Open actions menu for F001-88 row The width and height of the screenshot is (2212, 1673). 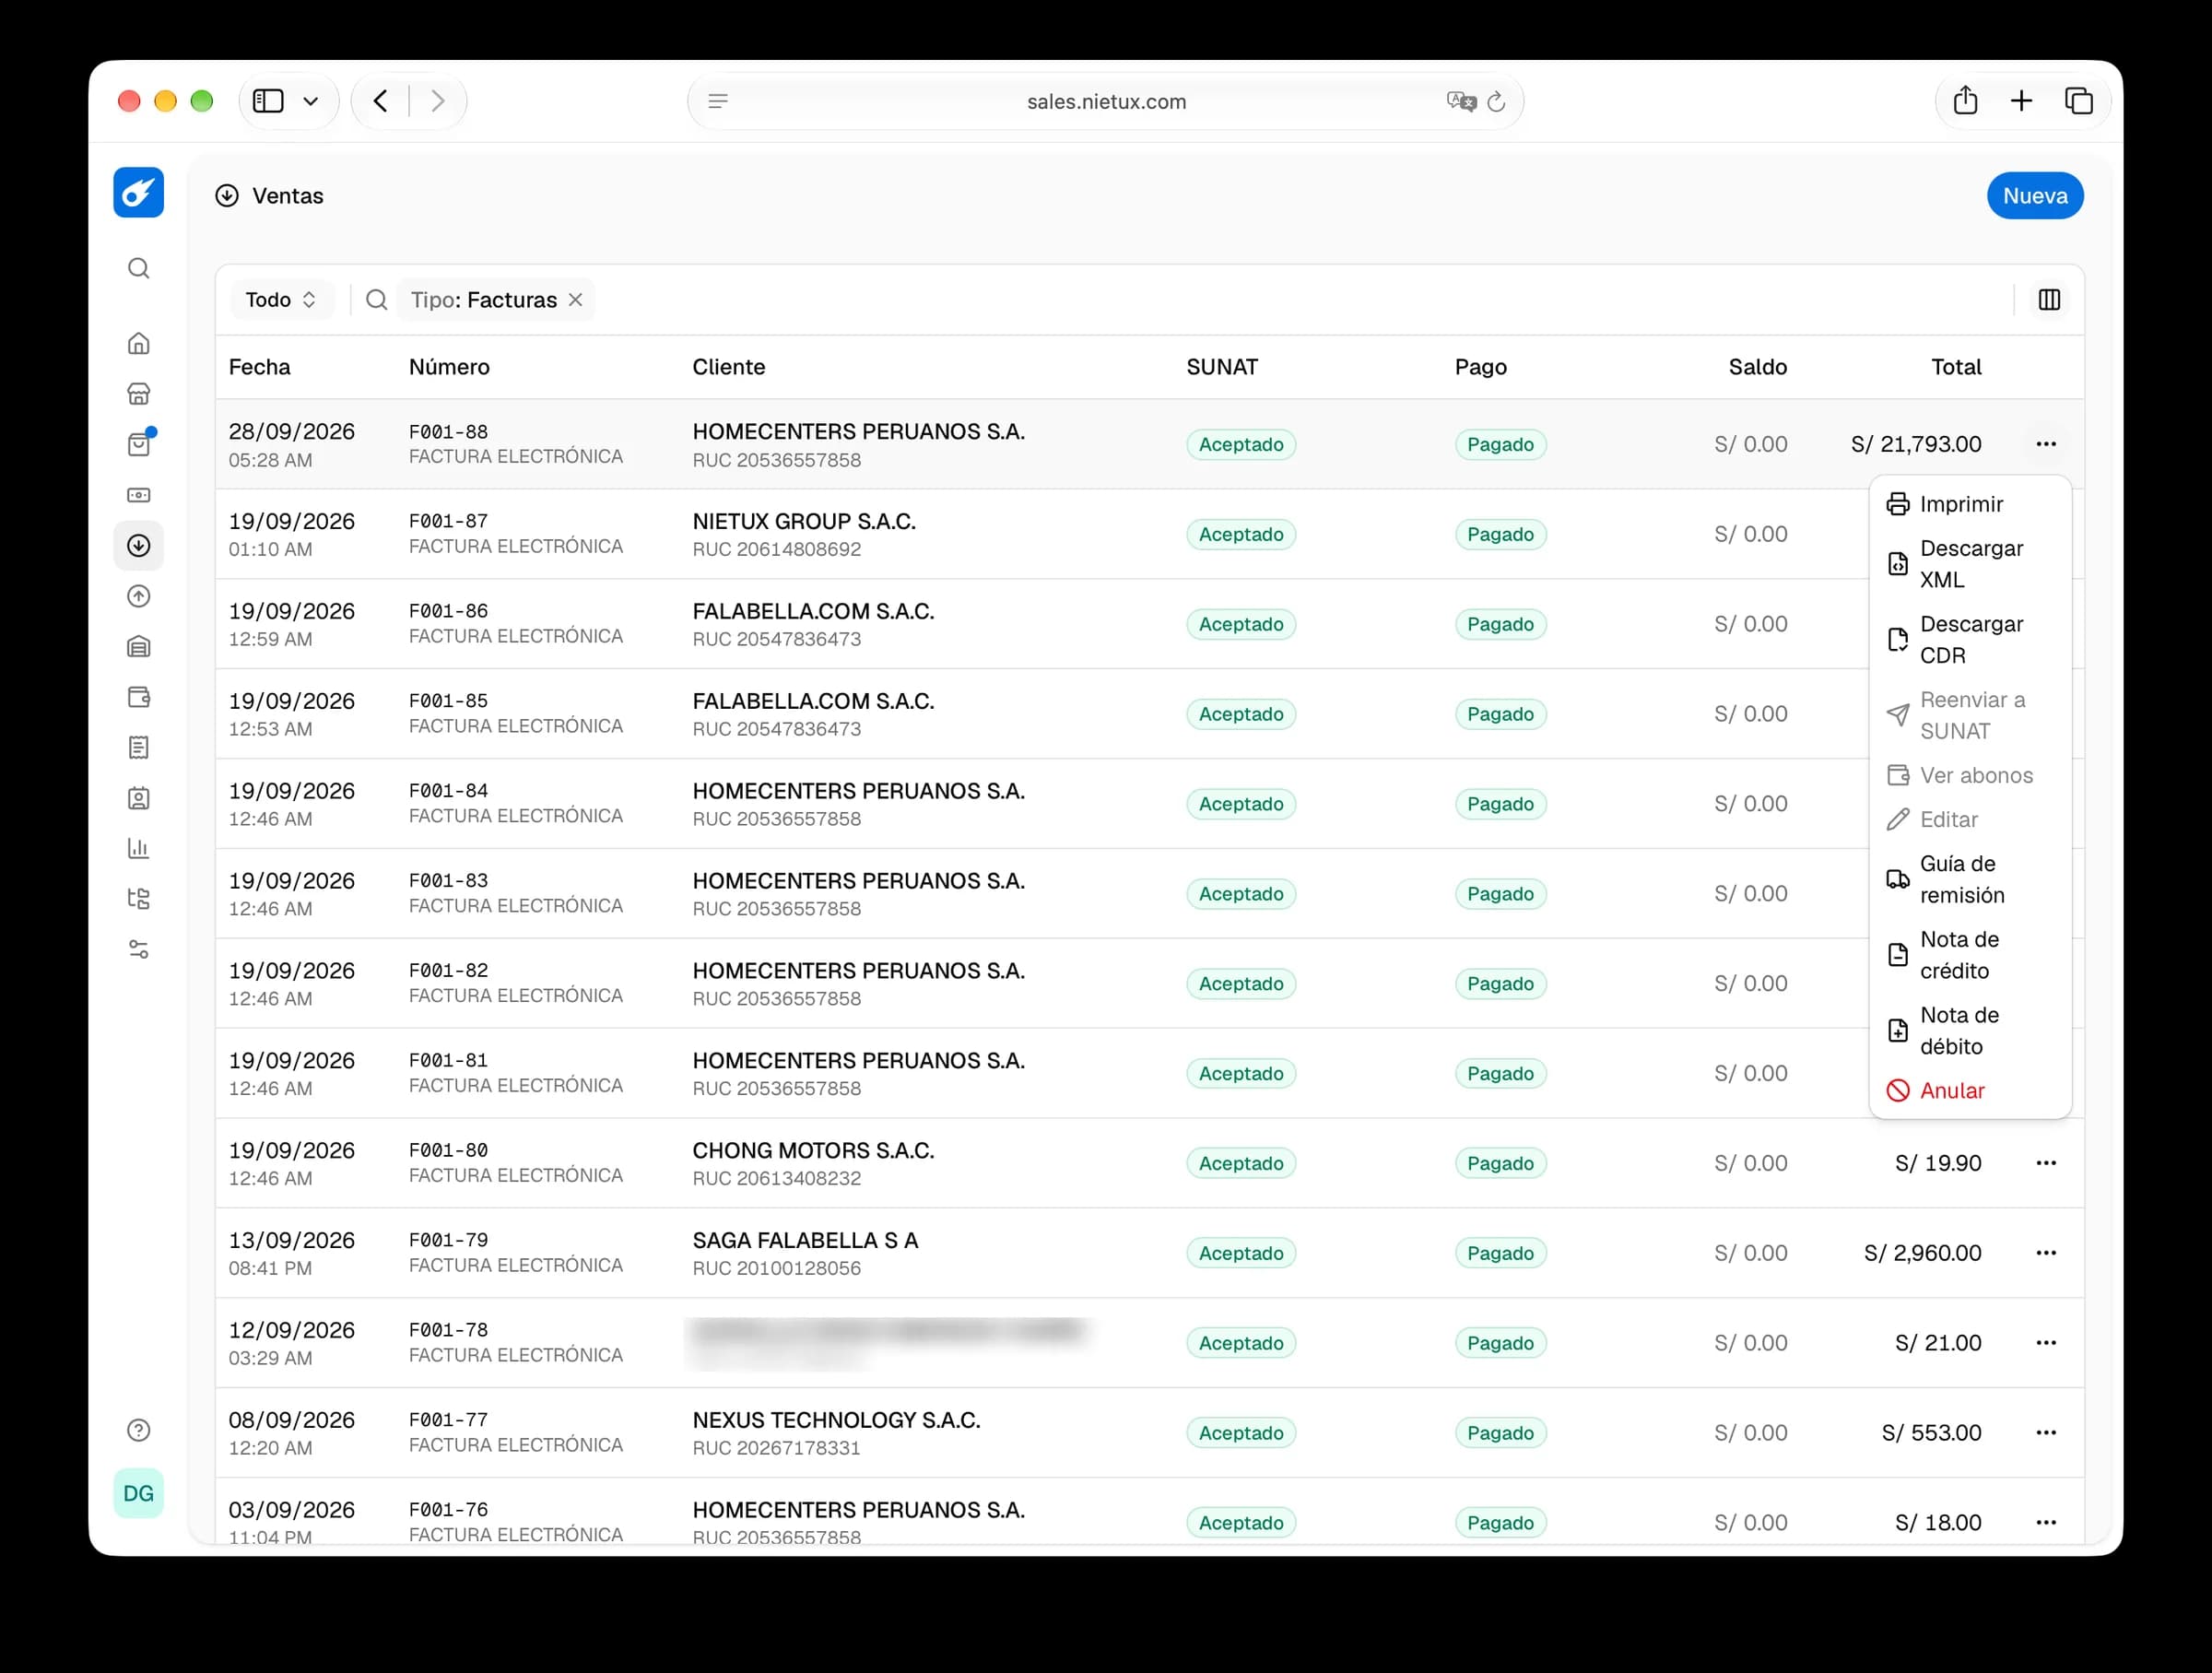click(x=2046, y=444)
